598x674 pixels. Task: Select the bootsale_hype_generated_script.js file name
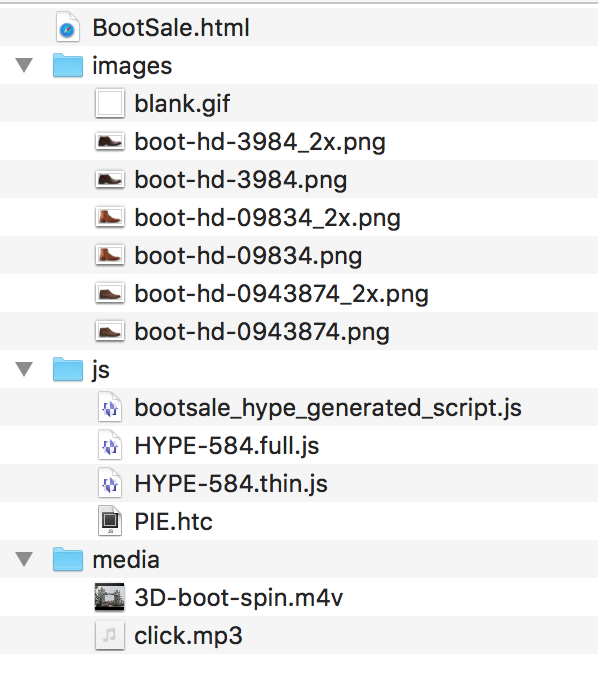click(328, 408)
